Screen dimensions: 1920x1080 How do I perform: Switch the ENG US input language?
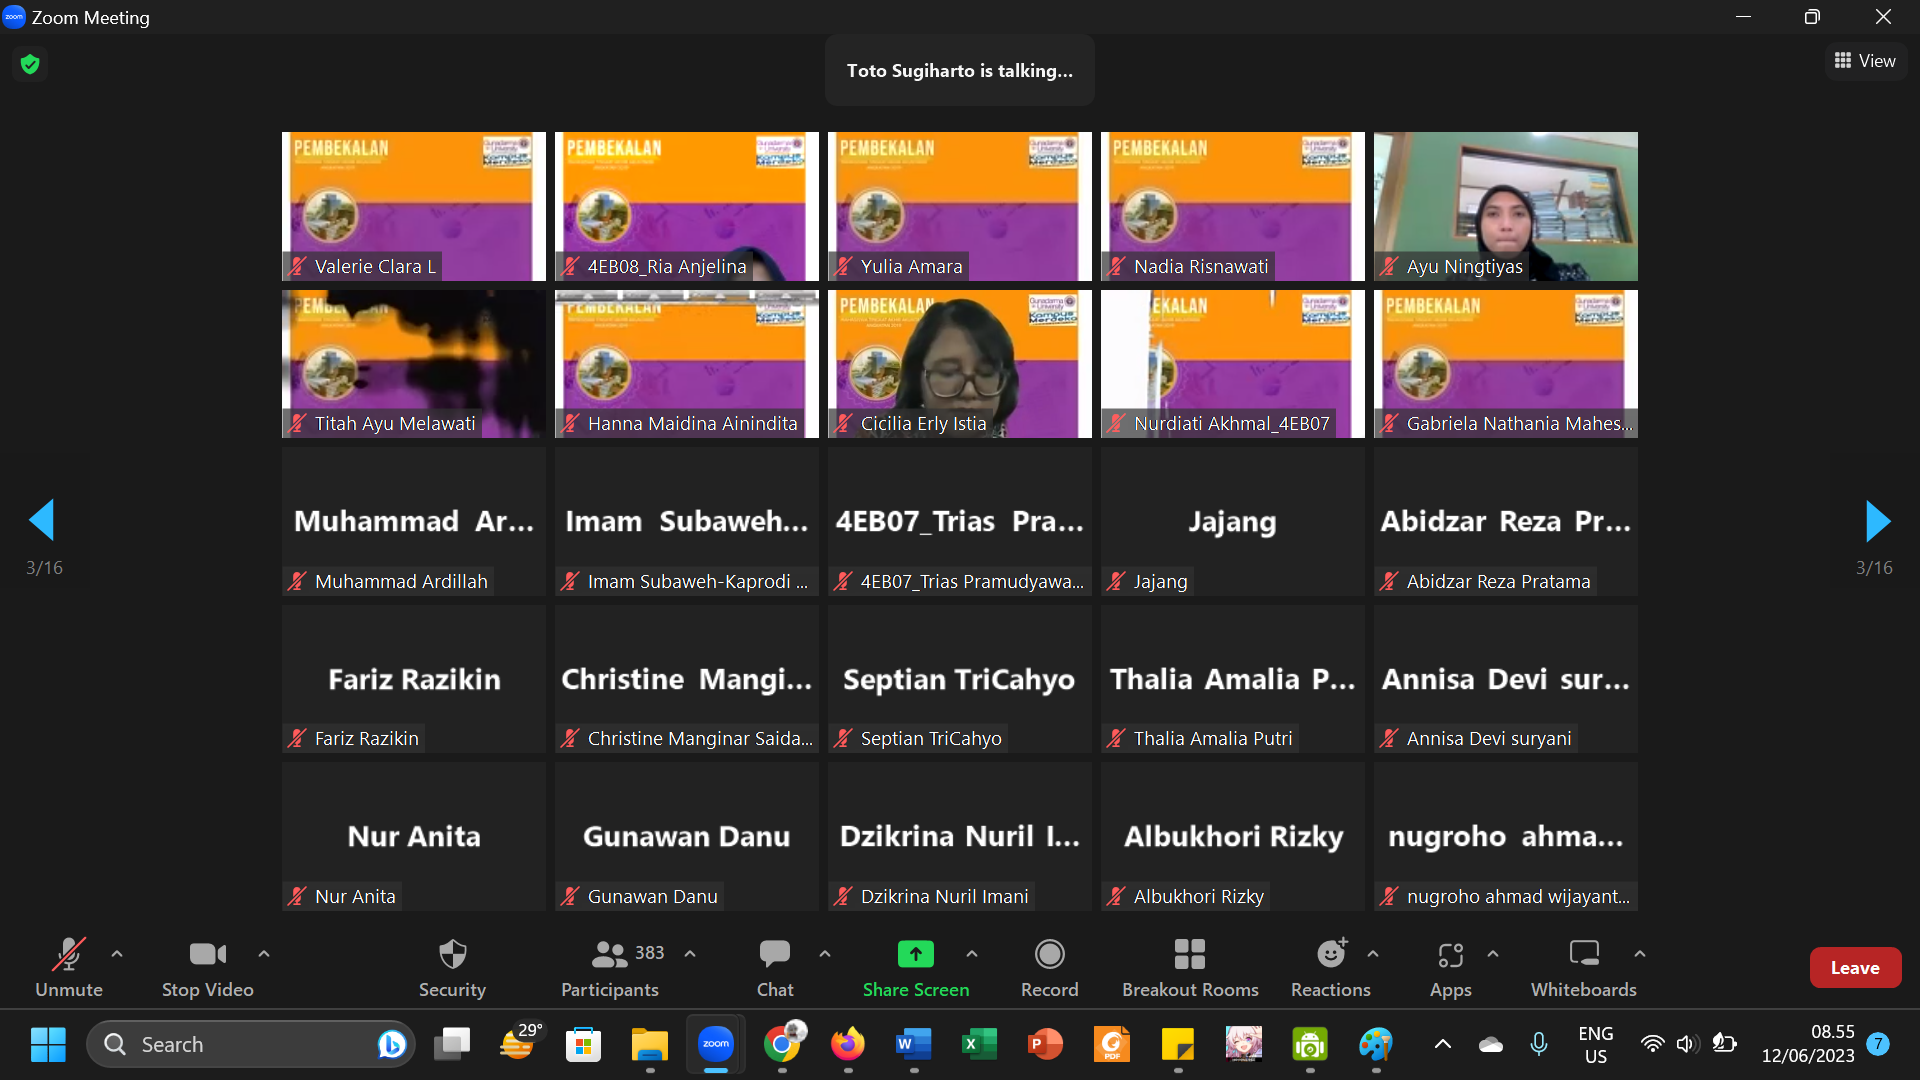click(1596, 1045)
